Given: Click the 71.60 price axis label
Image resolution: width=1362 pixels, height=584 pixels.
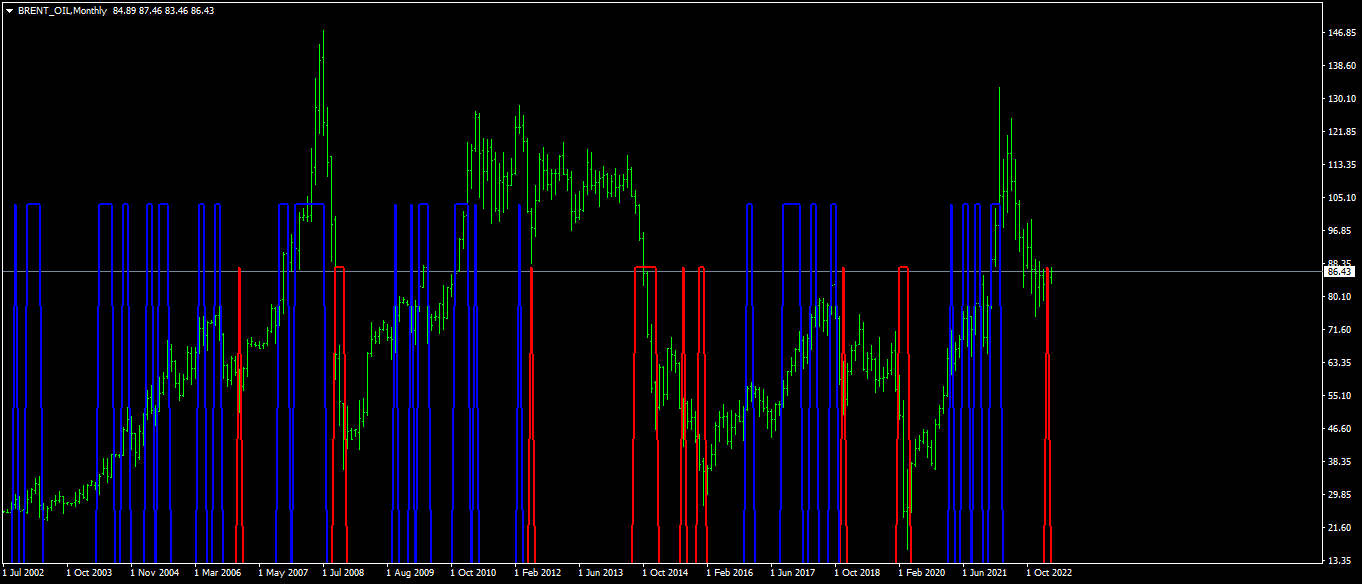Looking at the screenshot, I should [x=1339, y=330].
